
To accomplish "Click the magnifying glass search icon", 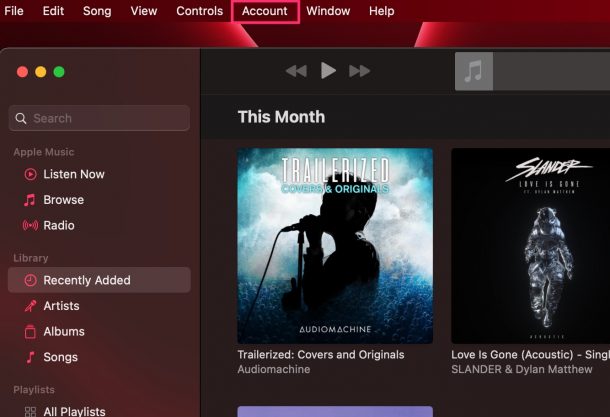I will [x=21, y=118].
